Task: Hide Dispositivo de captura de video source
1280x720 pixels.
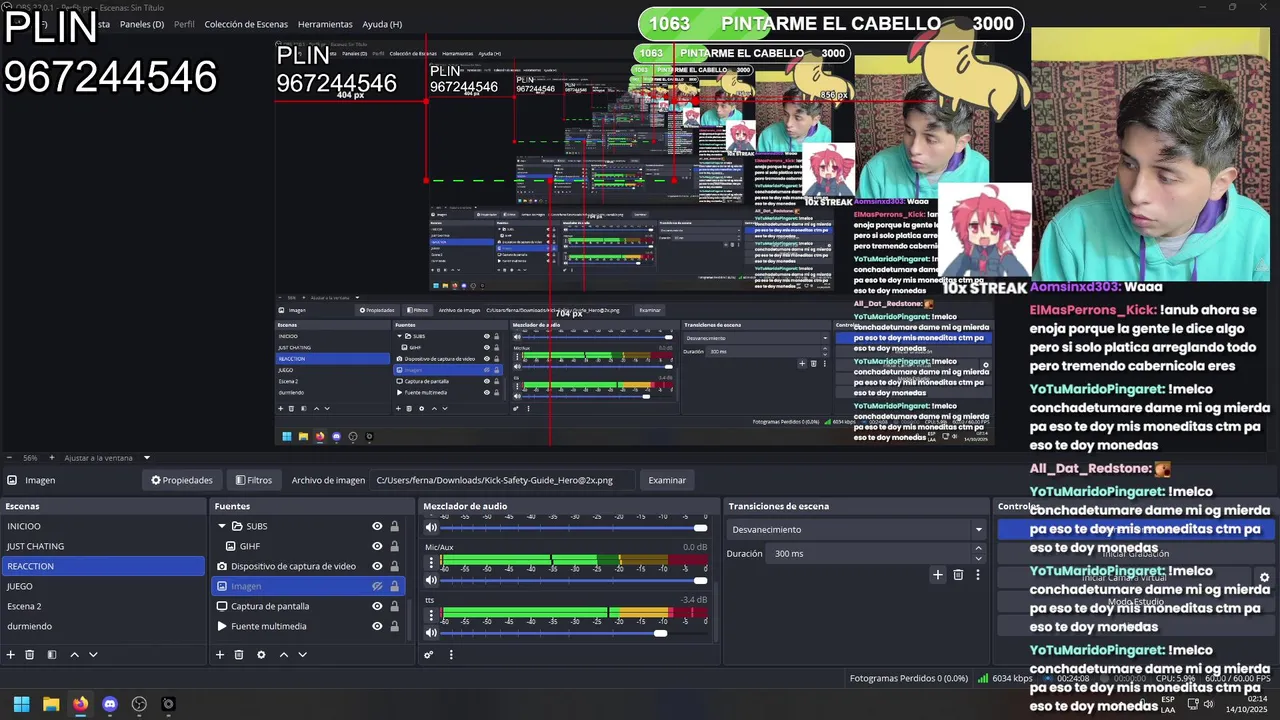Action: (377, 566)
